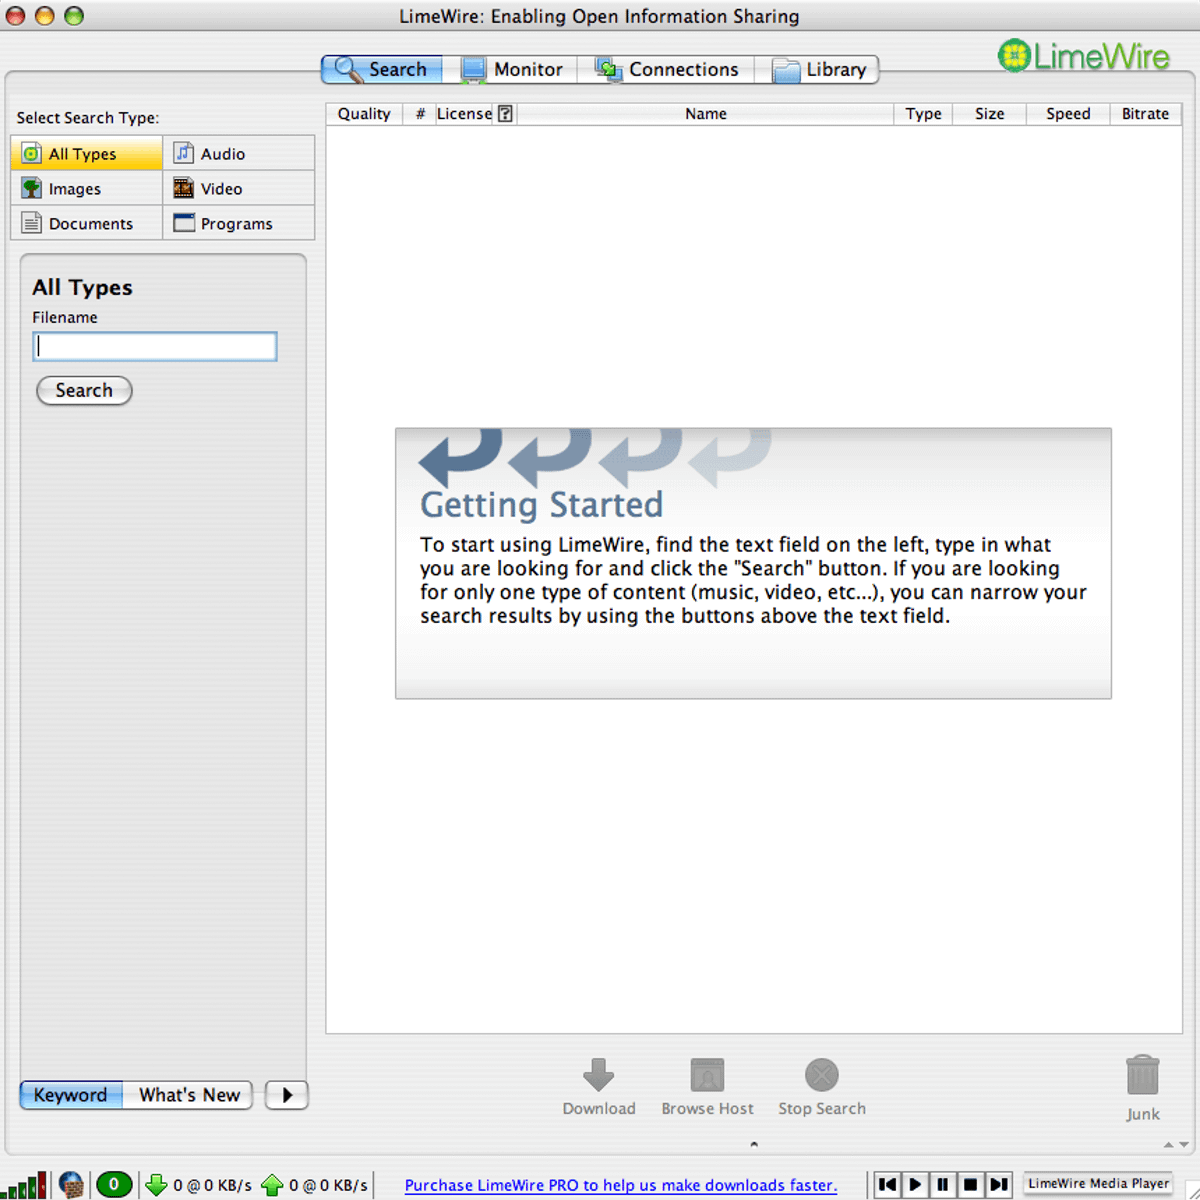Click the Browse Host icon

[x=707, y=1076]
